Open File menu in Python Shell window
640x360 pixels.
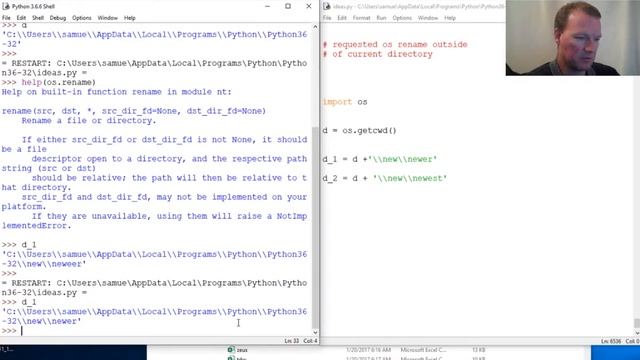(x=6, y=18)
